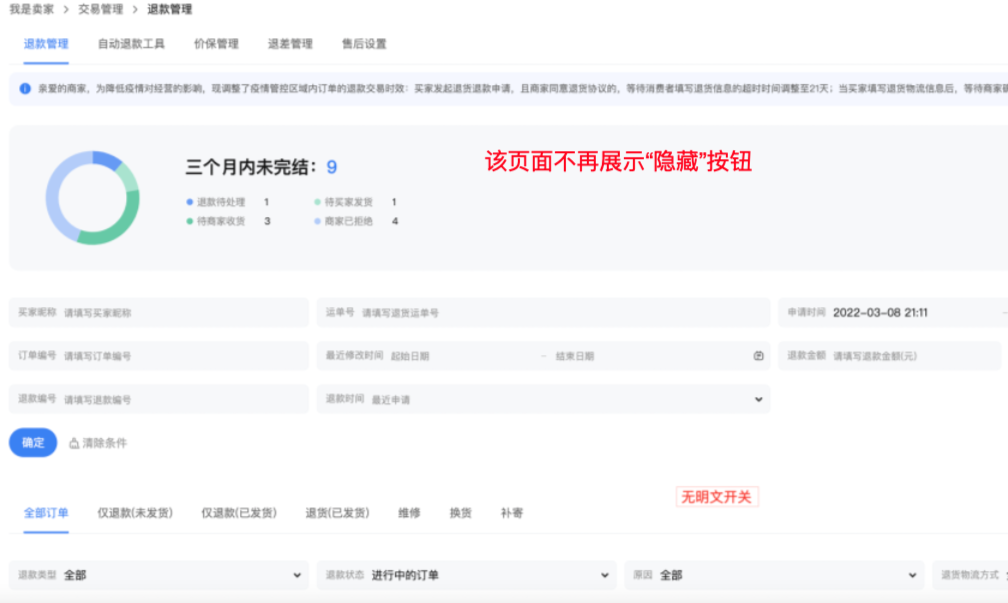This screenshot has width=1008, height=603.
Task: Expand the 退款状态 进行中的订单 dropdown
Action: coord(605,575)
